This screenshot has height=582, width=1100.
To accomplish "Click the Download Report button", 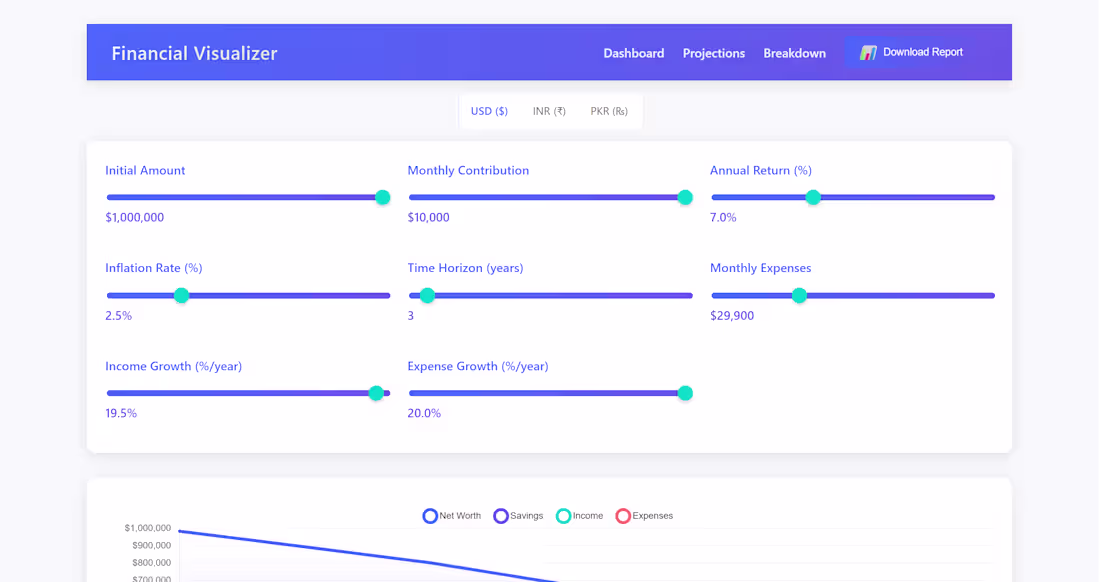I will pos(910,52).
